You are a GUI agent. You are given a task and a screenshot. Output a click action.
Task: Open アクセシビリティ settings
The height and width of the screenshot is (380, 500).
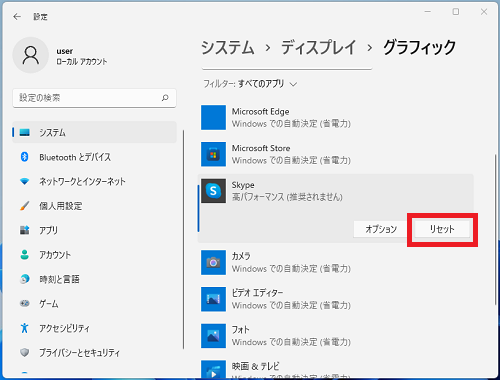pos(94,328)
